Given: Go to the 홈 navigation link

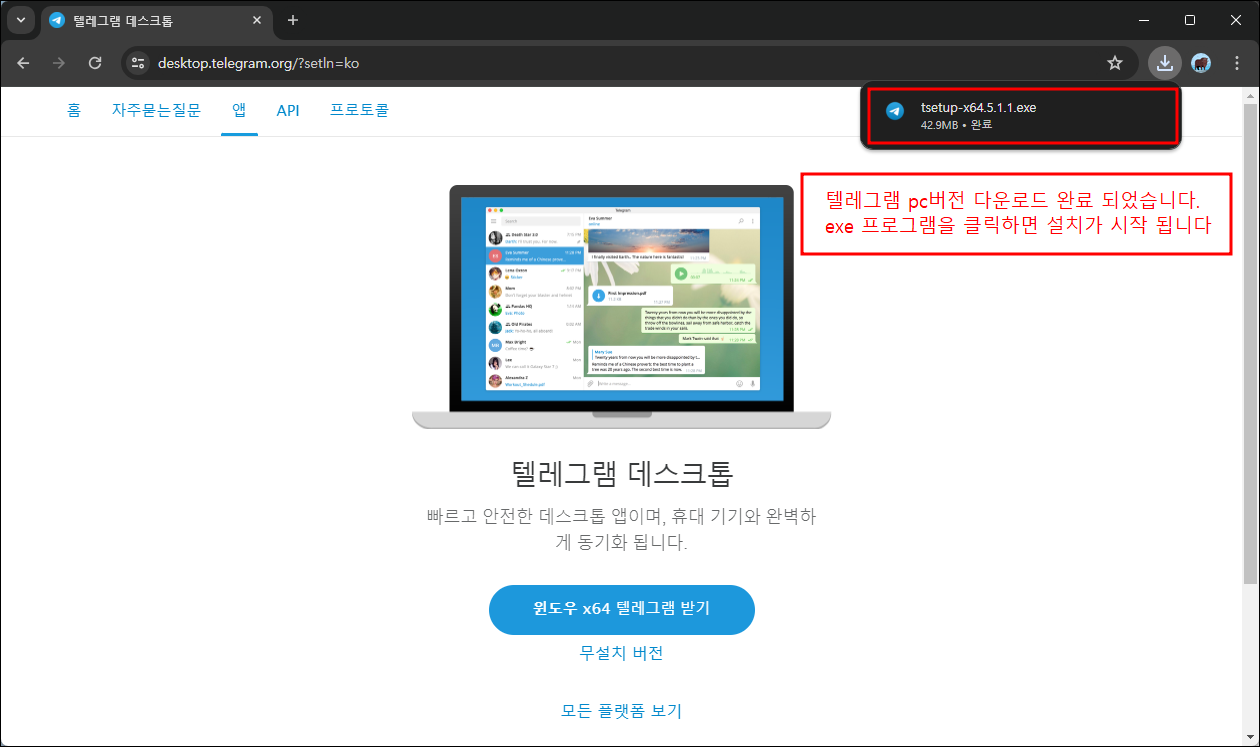Looking at the screenshot, I should point(74,110).
